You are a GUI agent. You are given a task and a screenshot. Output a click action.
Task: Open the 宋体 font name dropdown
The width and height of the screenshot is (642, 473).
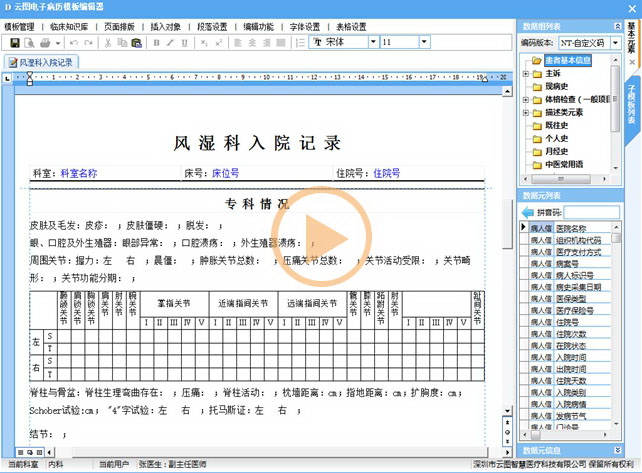click(x=371, y=43)
